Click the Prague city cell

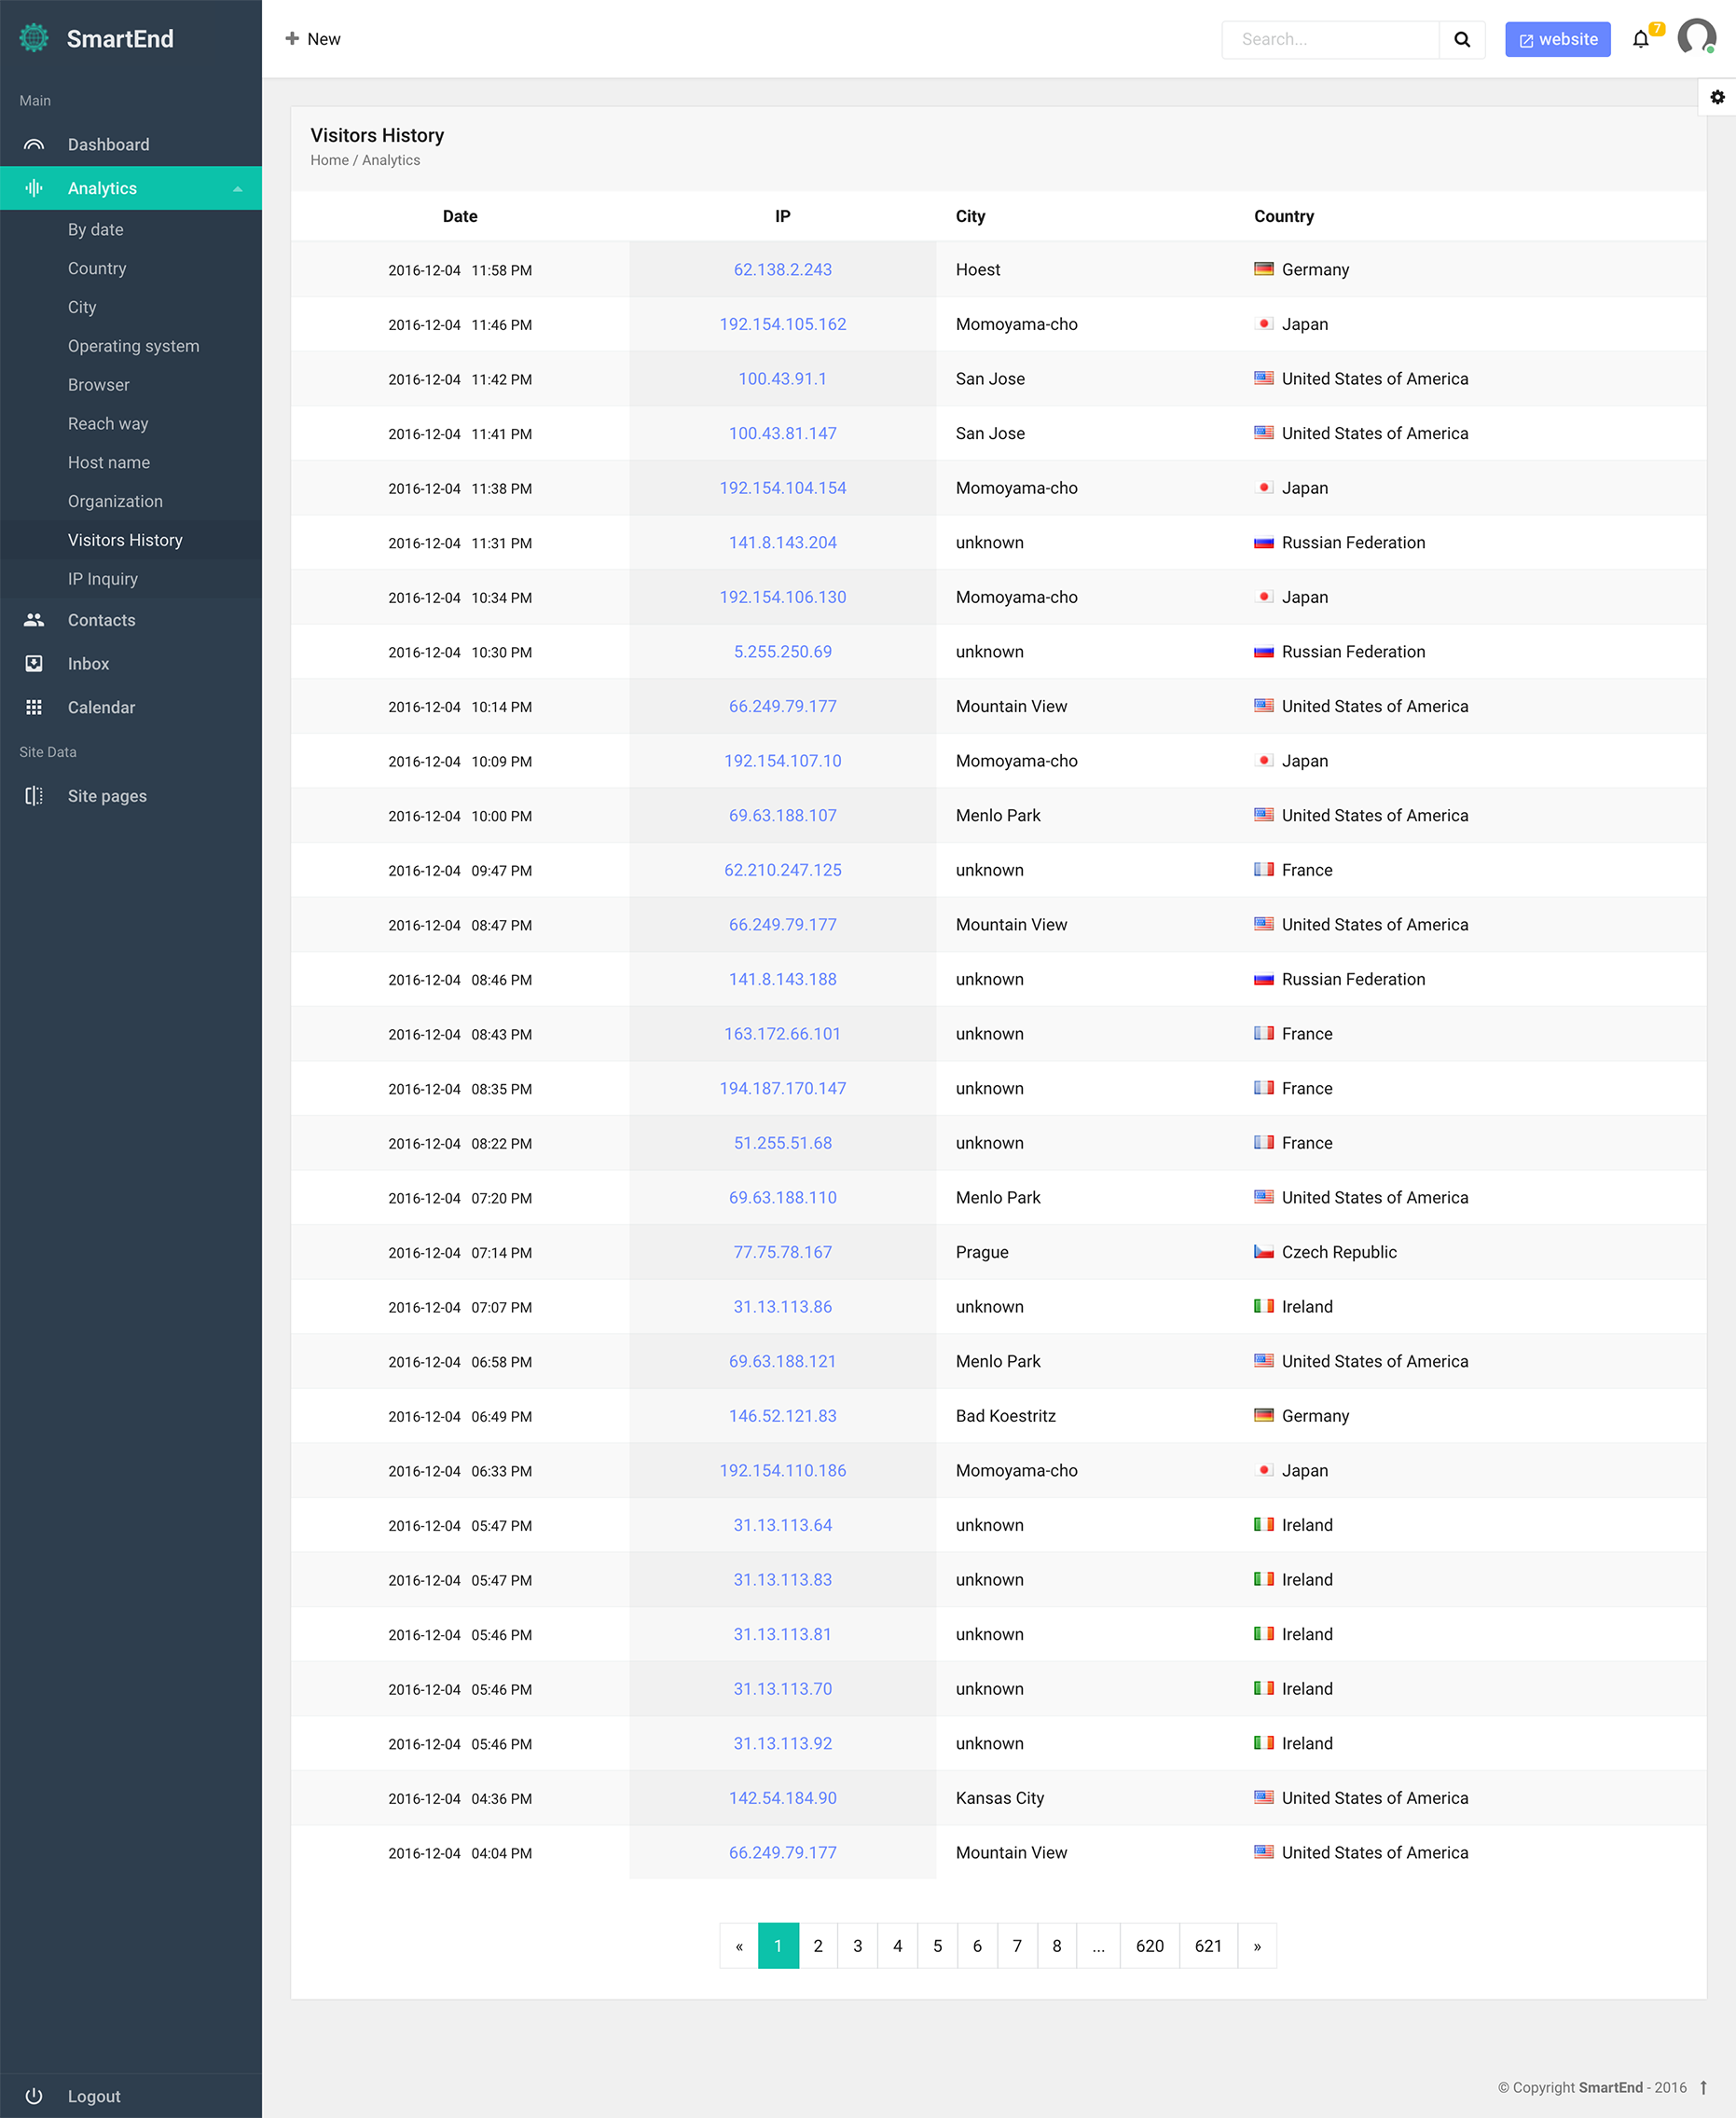(x=981, y=1252)
